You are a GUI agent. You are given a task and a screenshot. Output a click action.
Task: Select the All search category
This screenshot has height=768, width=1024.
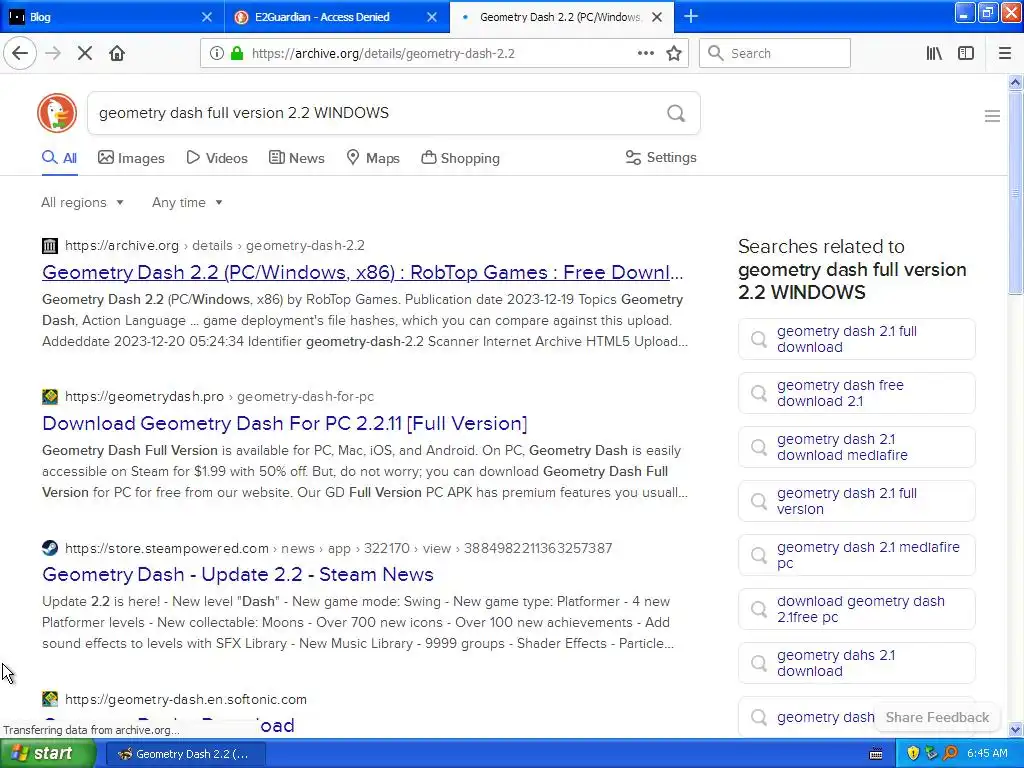click(x=59, y=158)
